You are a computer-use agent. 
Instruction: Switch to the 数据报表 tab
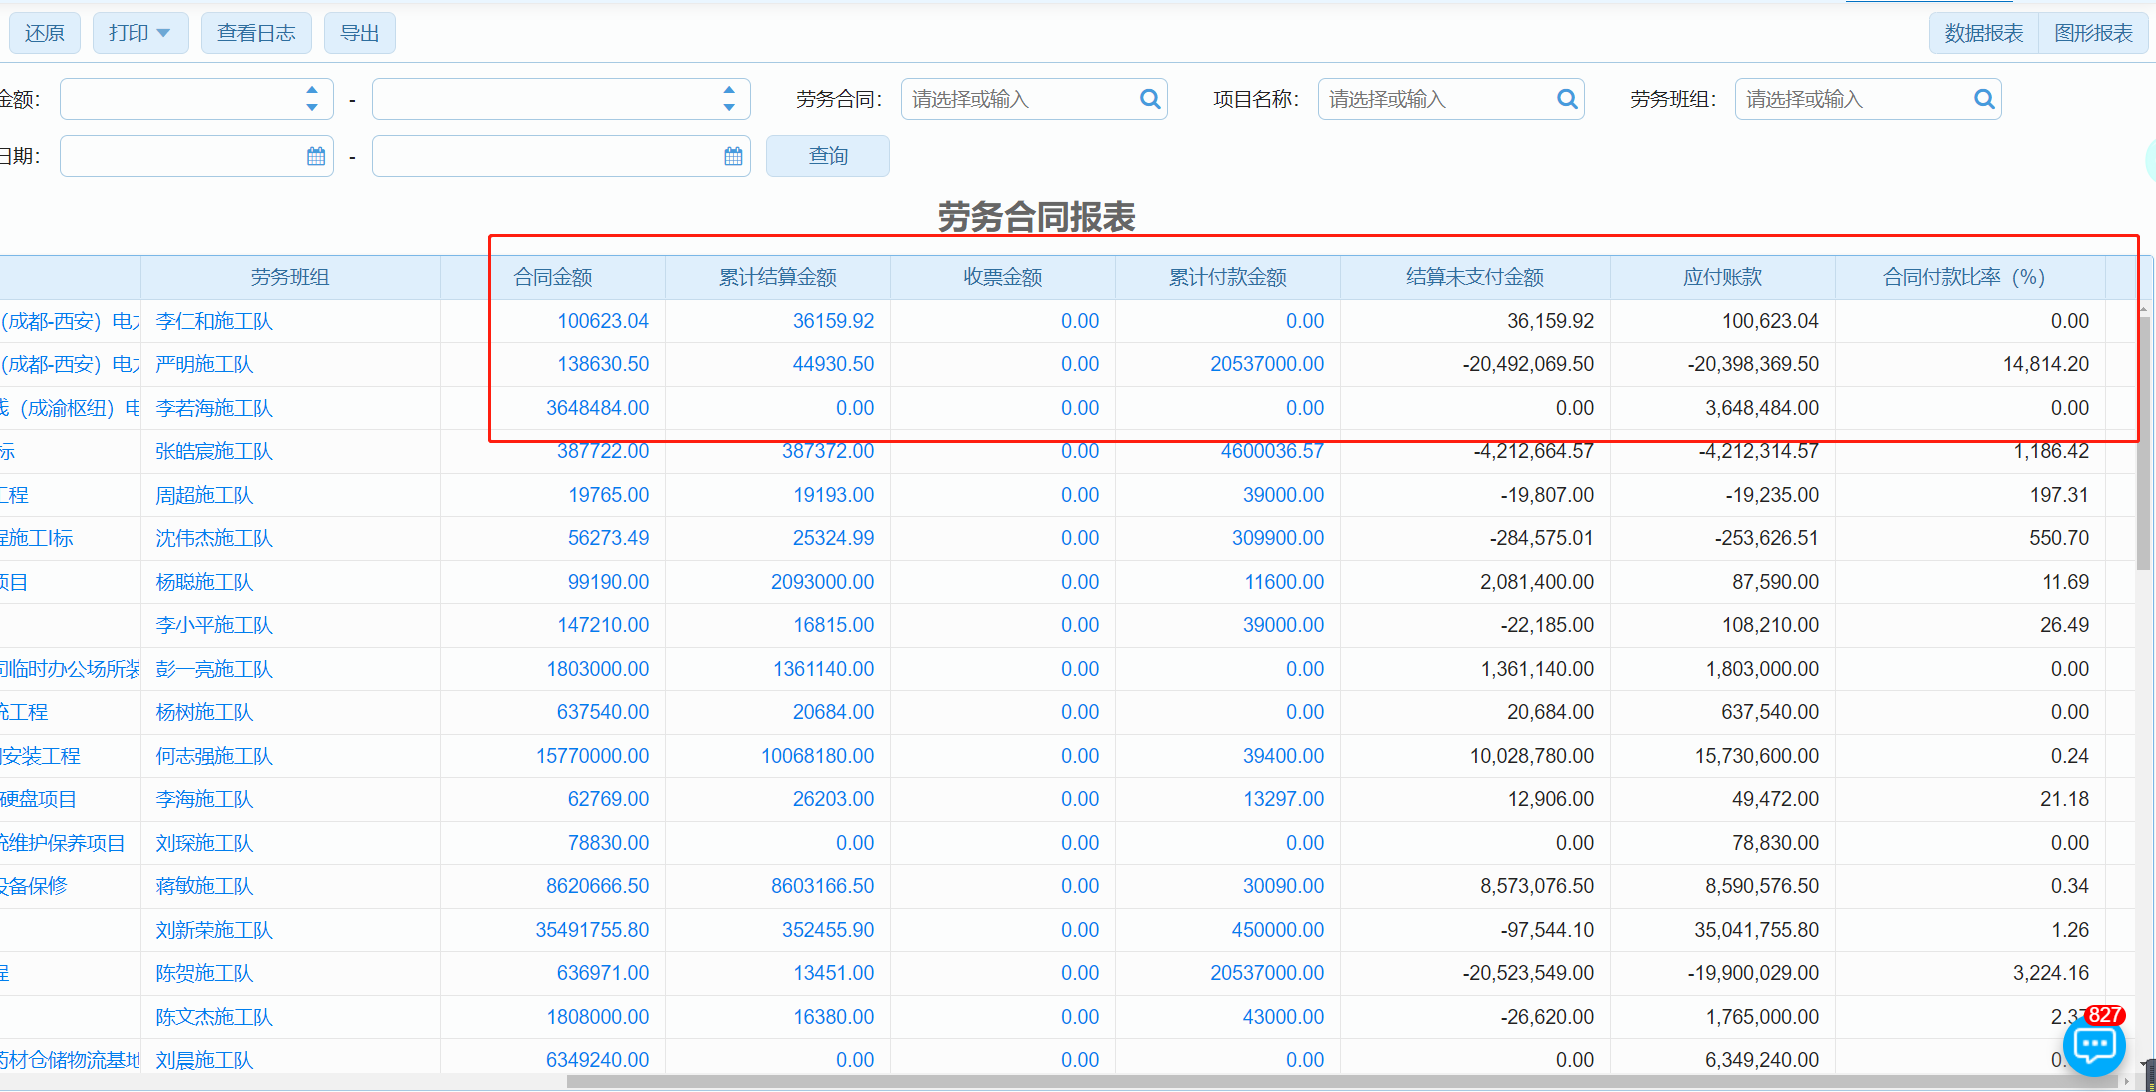pyautogui.click(x=1983, y=33)
